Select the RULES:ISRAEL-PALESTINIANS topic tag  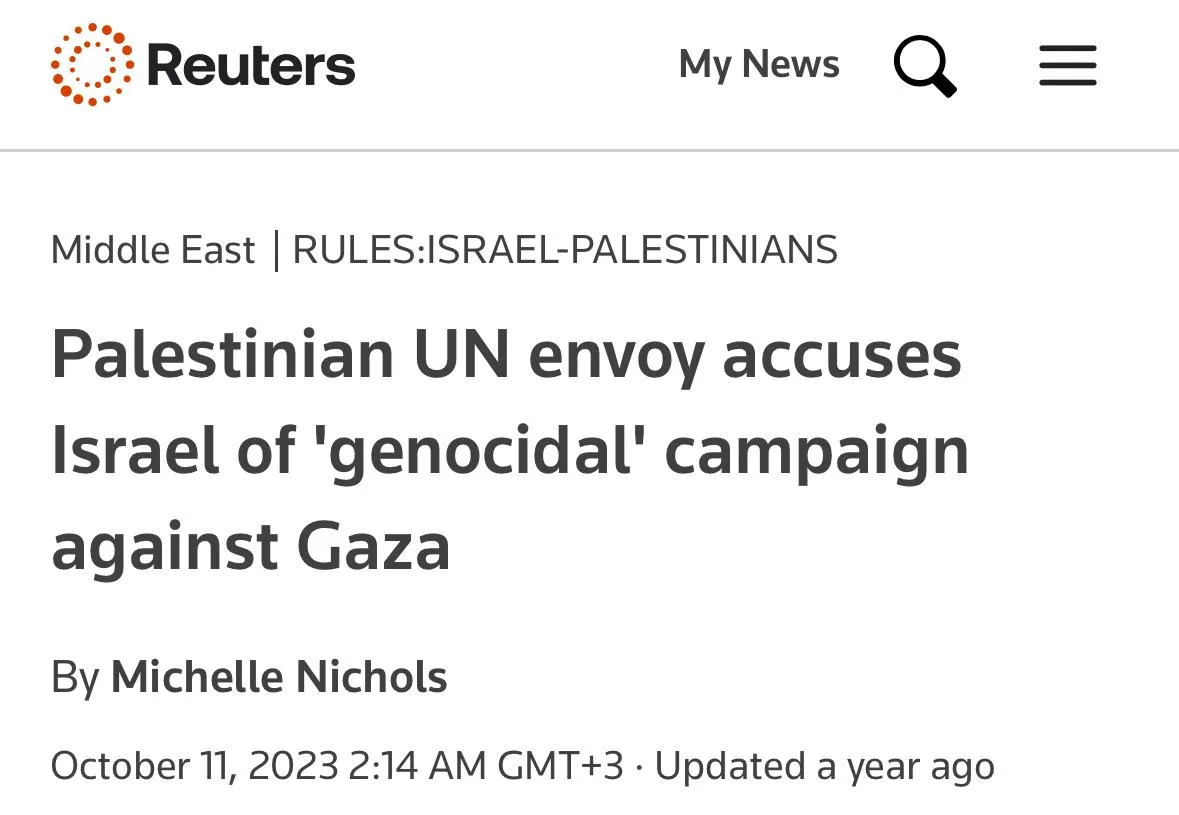coord(565,249)
